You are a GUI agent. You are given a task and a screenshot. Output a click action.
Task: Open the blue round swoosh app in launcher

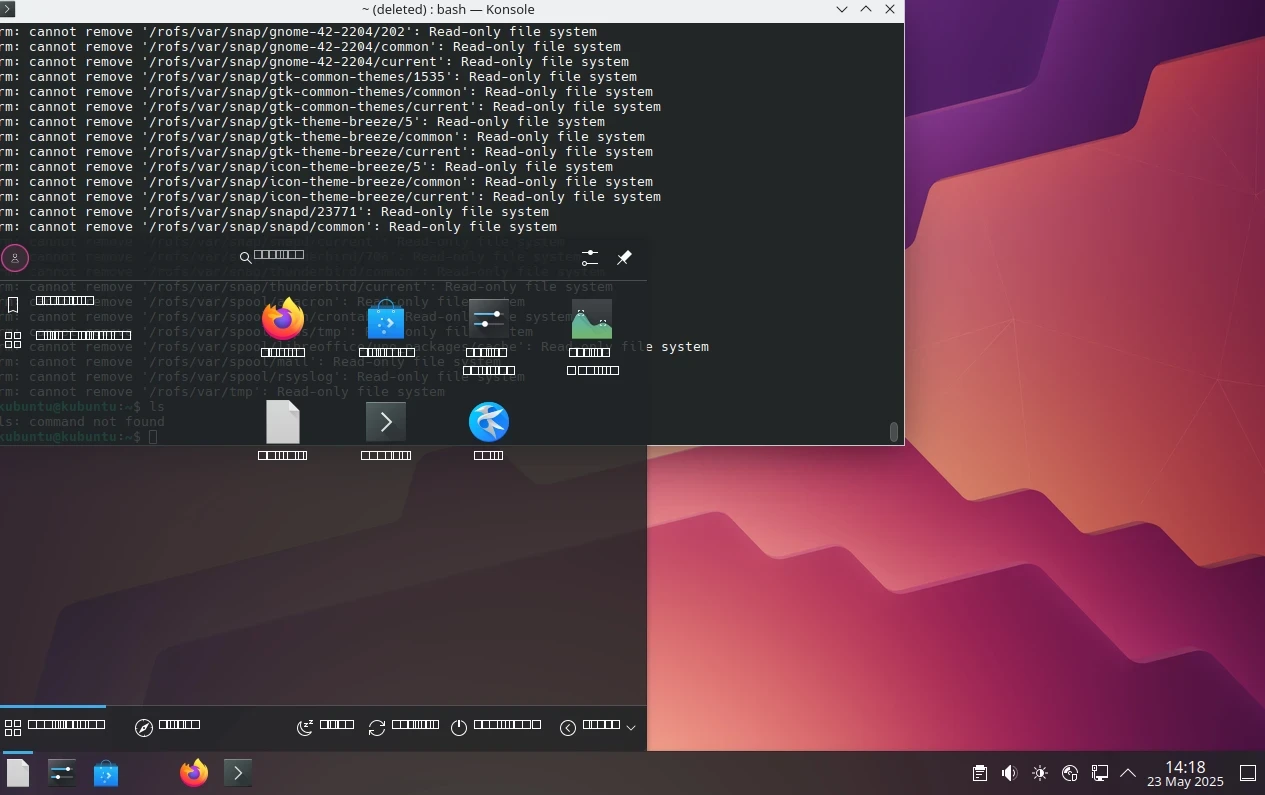pos(489,430)
